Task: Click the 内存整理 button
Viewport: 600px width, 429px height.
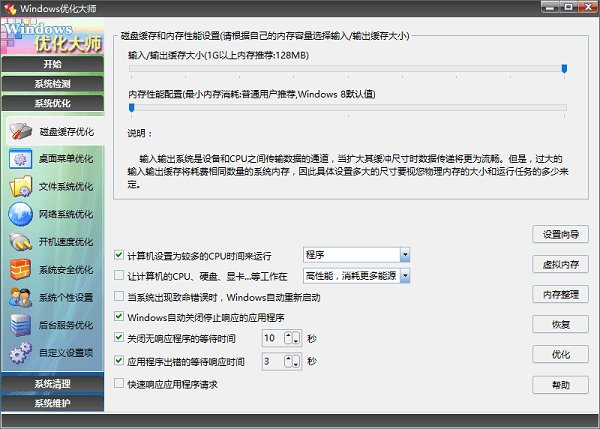Action: (561, 294)
